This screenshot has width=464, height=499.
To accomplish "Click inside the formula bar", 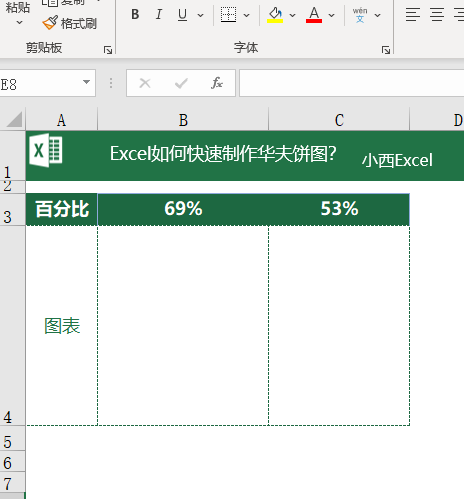I will click(x=352, y=83).
